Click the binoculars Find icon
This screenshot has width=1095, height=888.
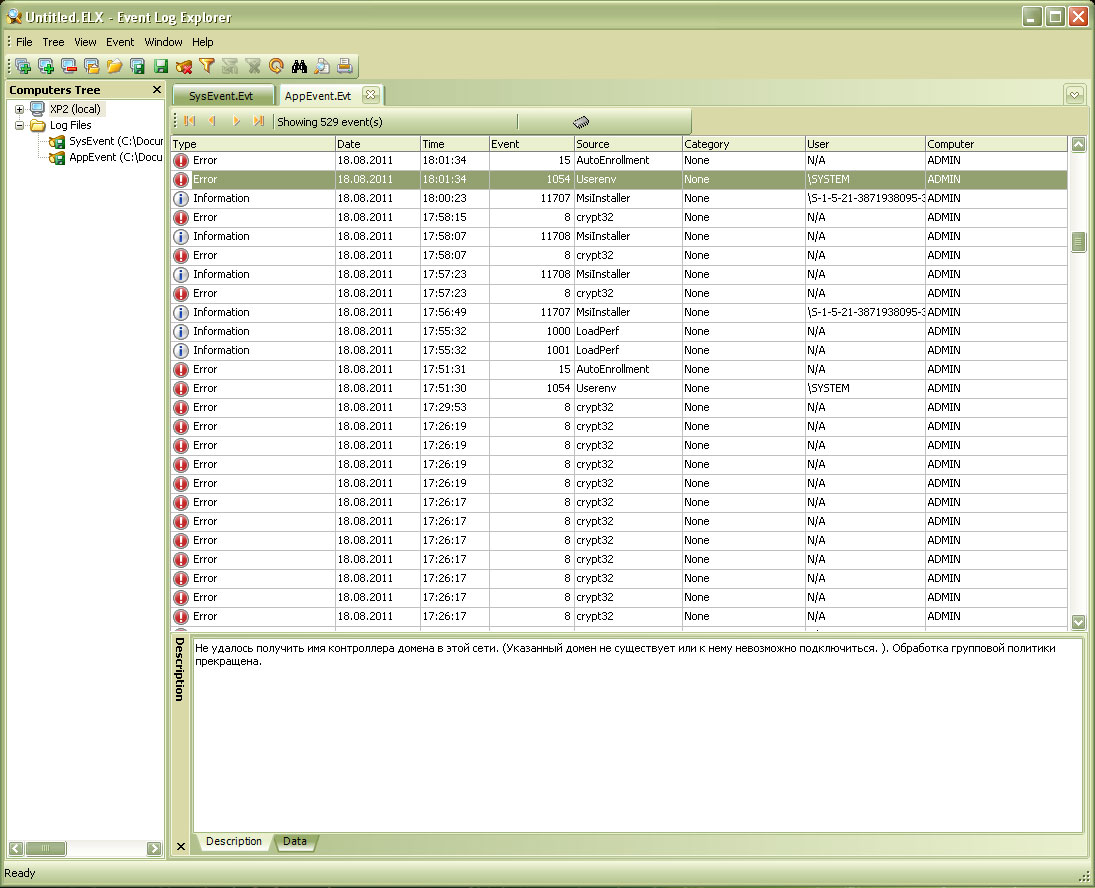(x=299, y=67)
